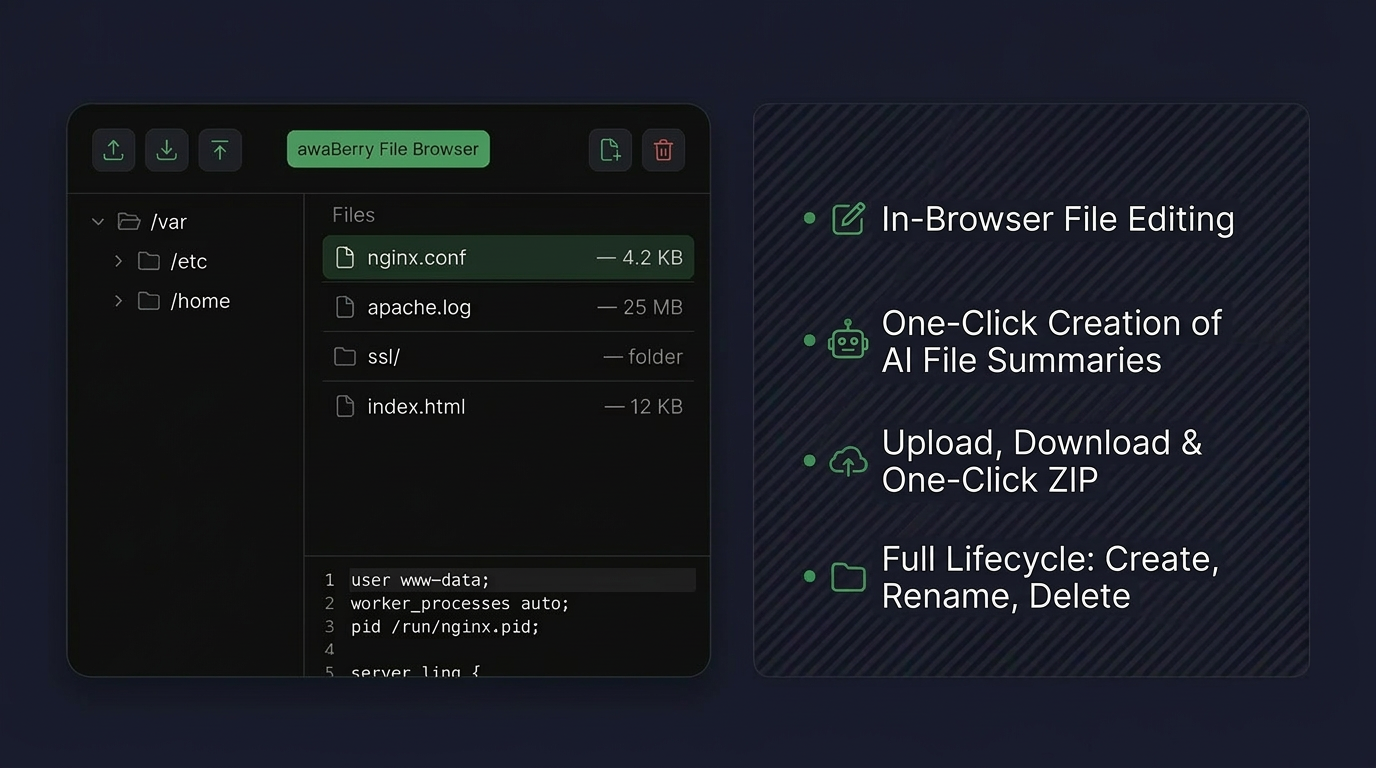Expand the /home directory
This screenshot has height=768, width=1376.
point(118,300)
